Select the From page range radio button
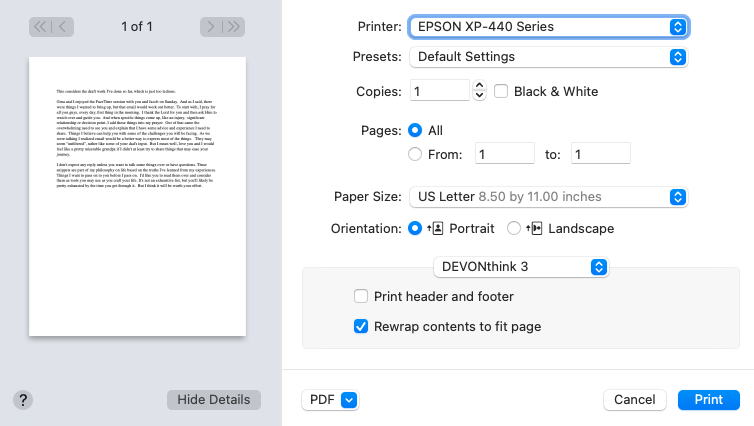Viewport: 754px width, 426px height. coord(415,154)
